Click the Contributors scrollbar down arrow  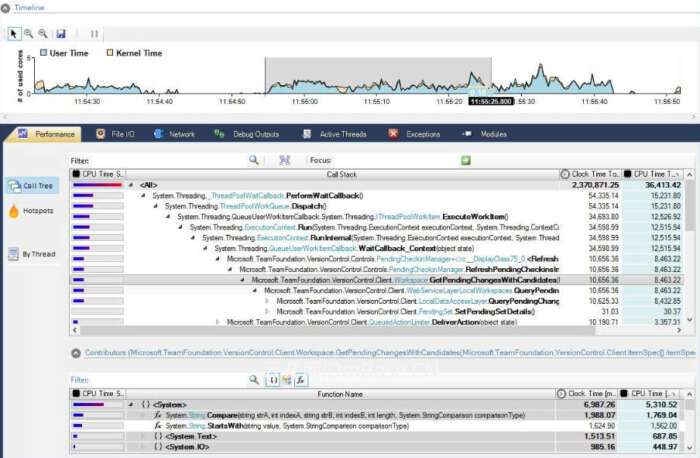coord(690,448)
